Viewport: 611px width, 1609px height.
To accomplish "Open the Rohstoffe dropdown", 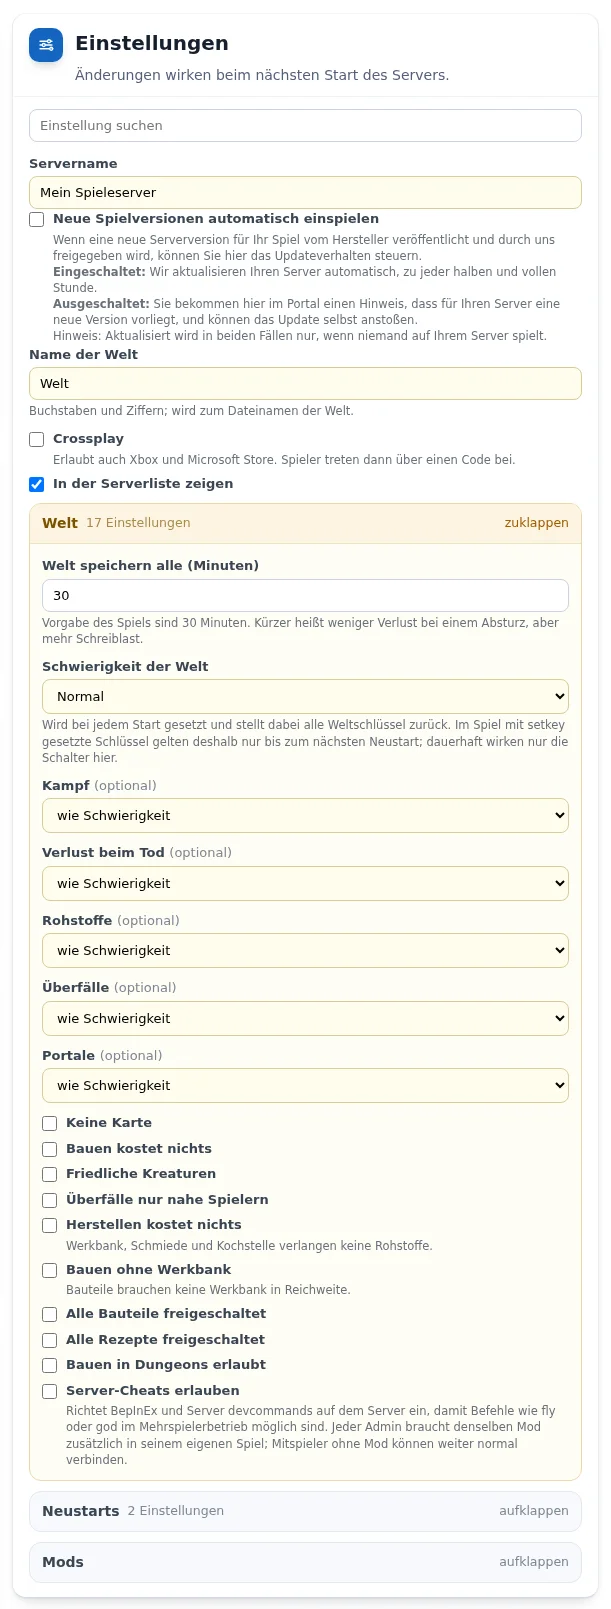I will [305, 950].
